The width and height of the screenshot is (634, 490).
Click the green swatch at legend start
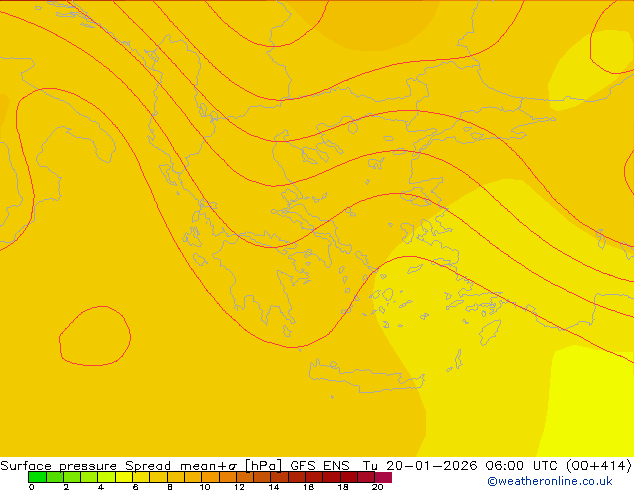click(x=36, y=477)
